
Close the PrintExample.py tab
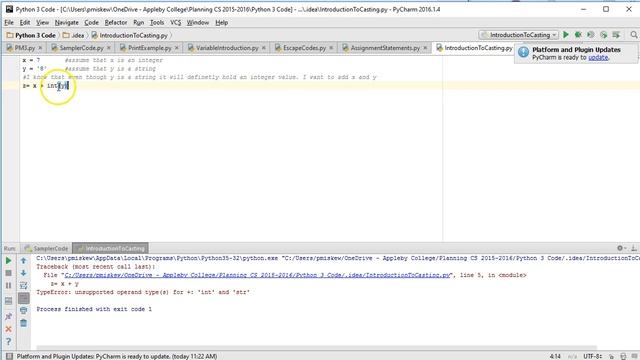176,48
